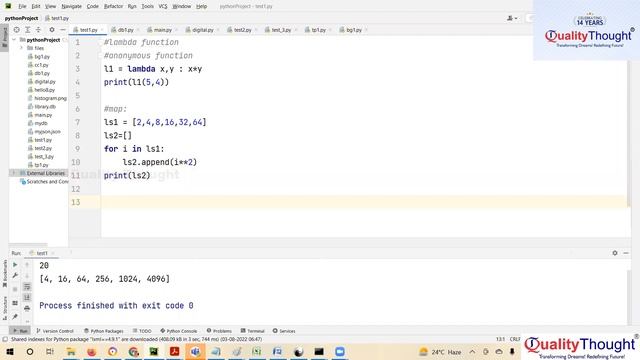640x360 pixels.
Task: Open the Terminal tool window
Action: tap(253, 331)
